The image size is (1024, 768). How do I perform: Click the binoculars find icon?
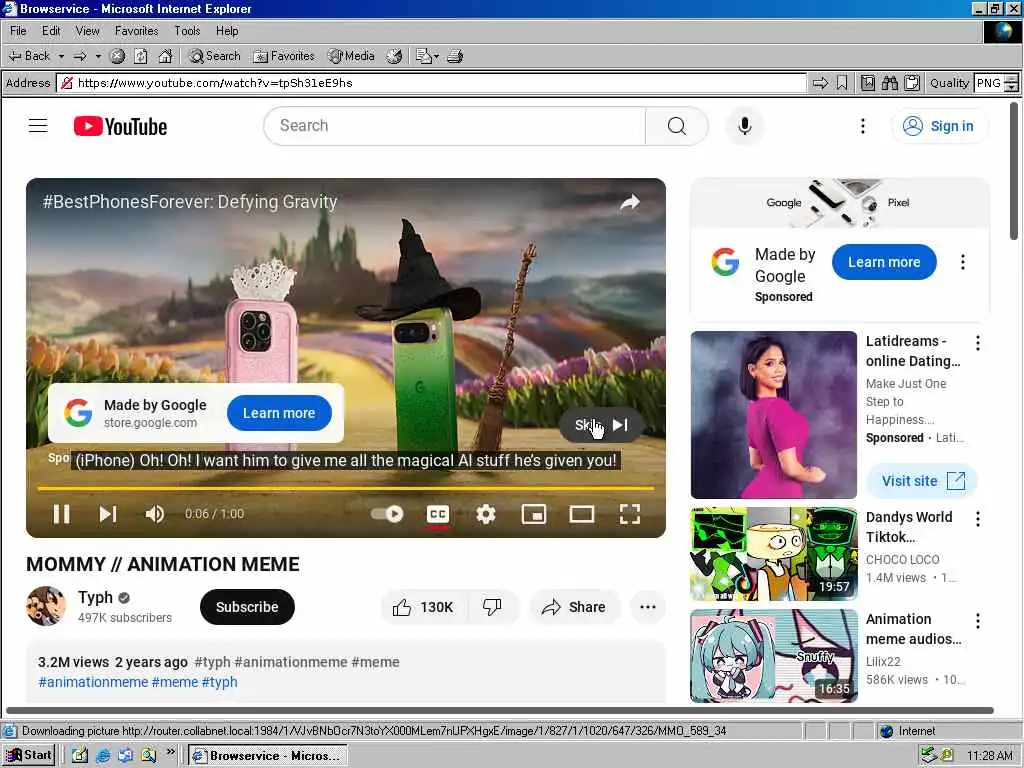tap(889, 83)
